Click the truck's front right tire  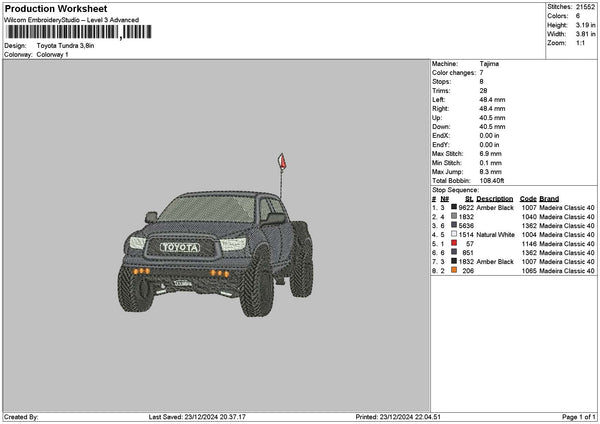click(x=257, y=284)
